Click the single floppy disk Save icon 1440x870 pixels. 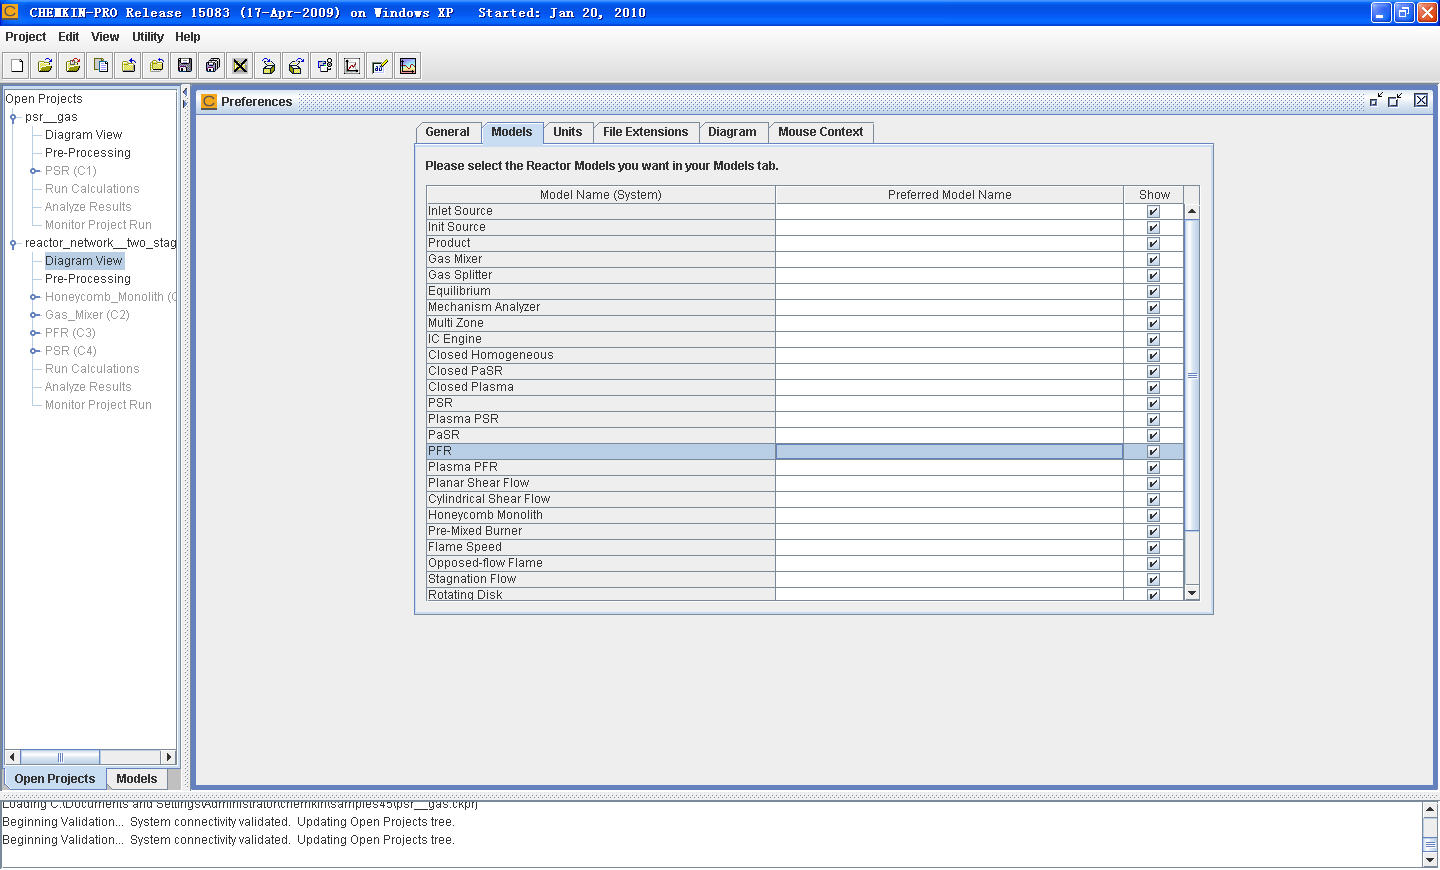185,66
